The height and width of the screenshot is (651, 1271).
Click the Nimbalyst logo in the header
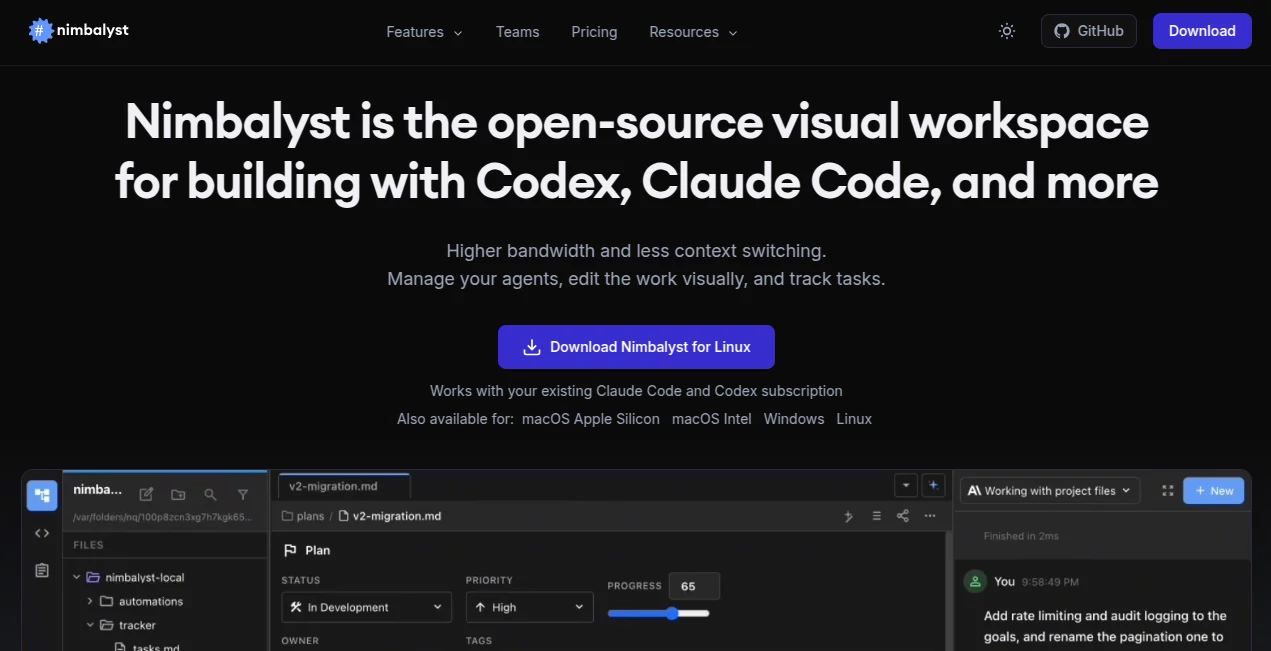(x=79, y=30)
